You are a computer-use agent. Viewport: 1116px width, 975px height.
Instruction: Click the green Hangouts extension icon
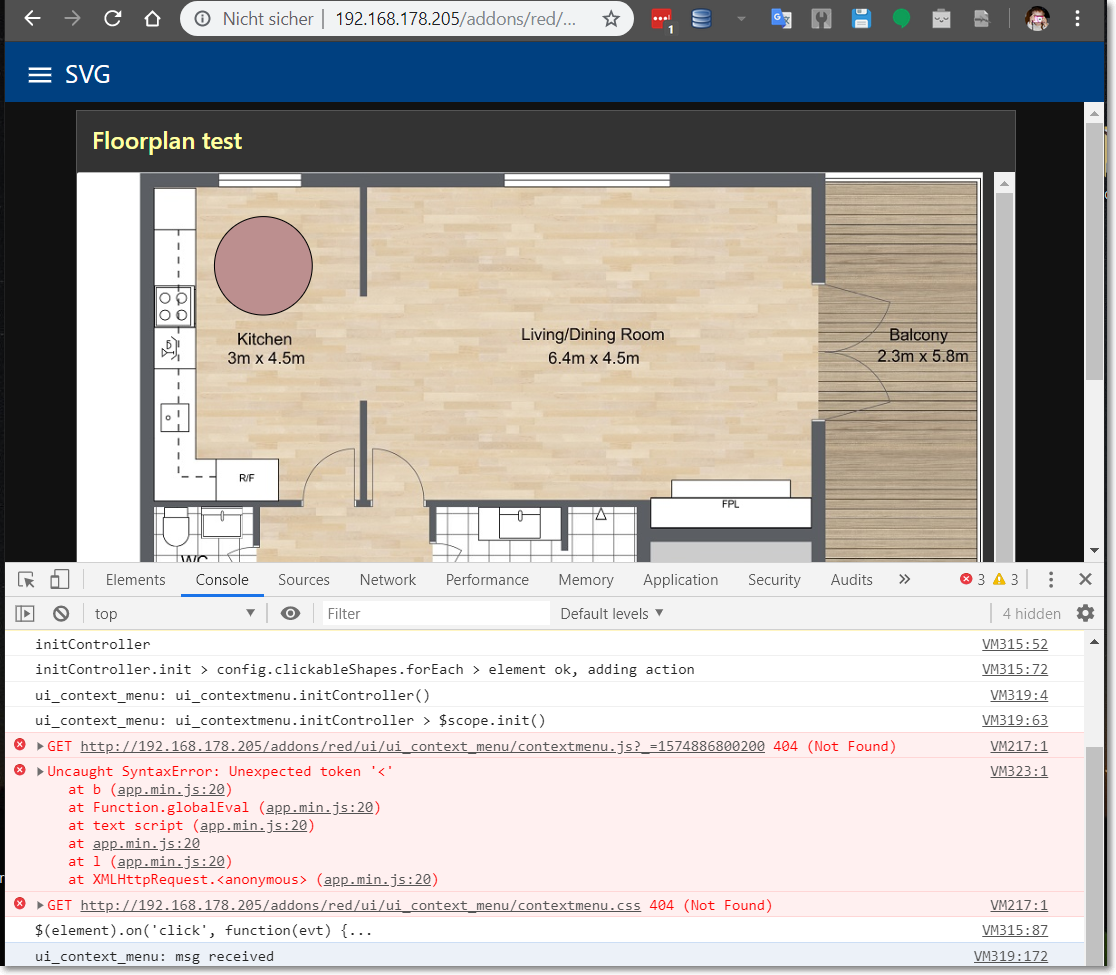click(901, 18)
